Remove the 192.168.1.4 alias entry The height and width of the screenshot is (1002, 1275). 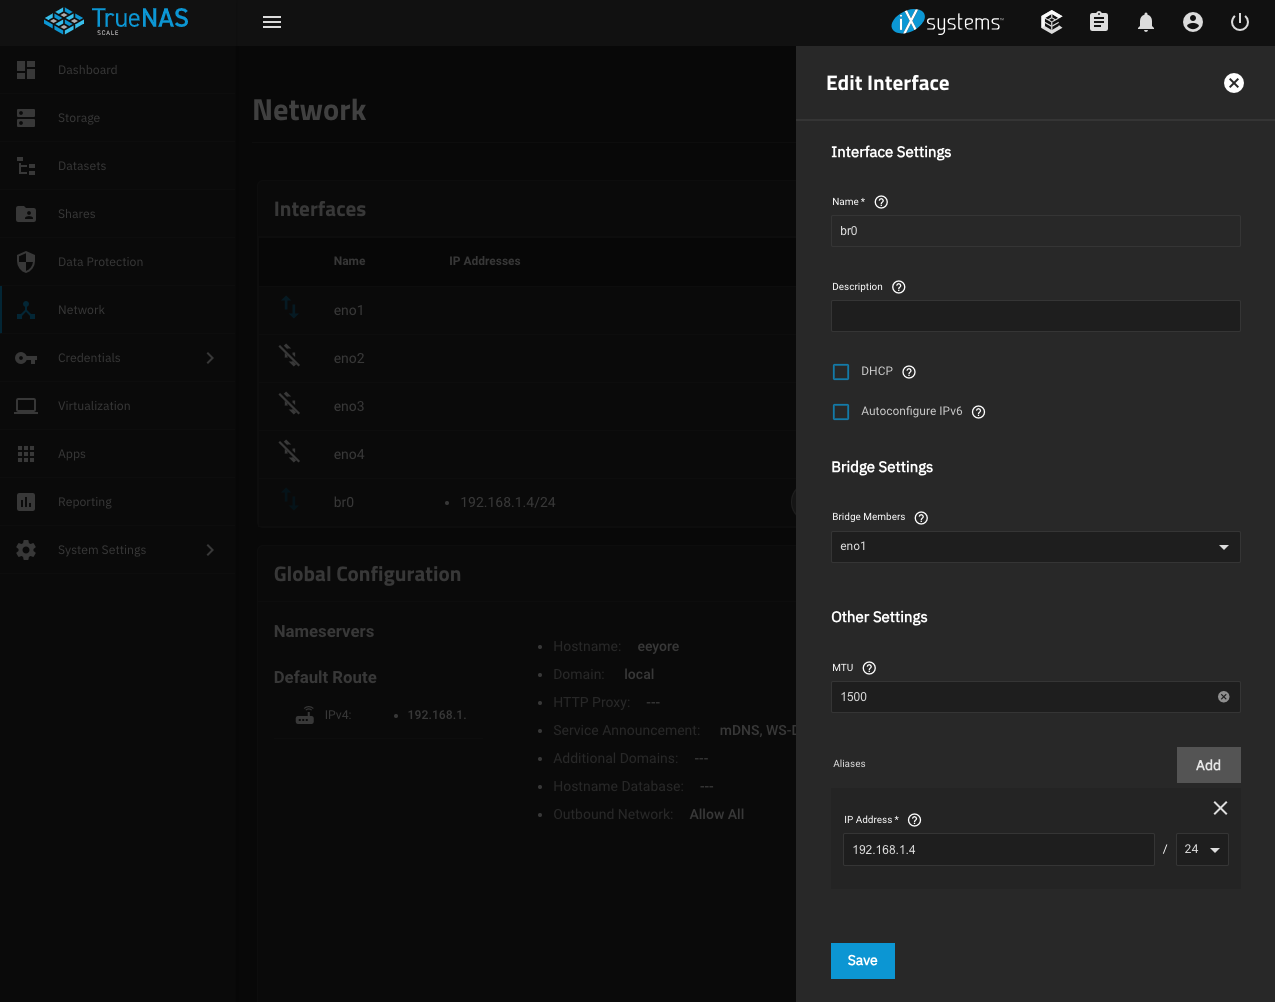(x=1220, y=808)
